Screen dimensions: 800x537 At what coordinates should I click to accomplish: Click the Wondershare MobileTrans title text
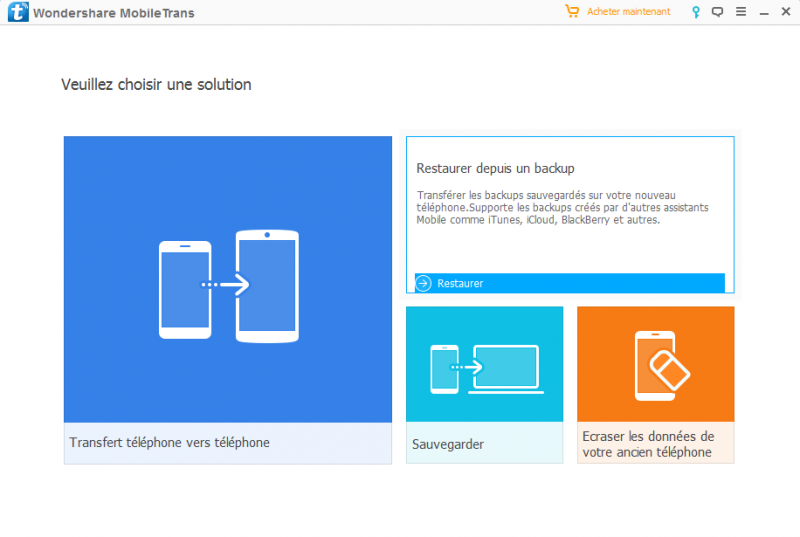click(114, 13)
